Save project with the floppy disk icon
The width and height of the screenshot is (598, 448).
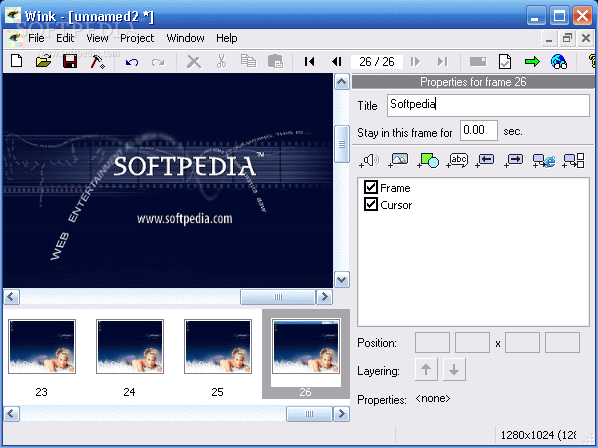pyautogui.click(x=70, y=61)
